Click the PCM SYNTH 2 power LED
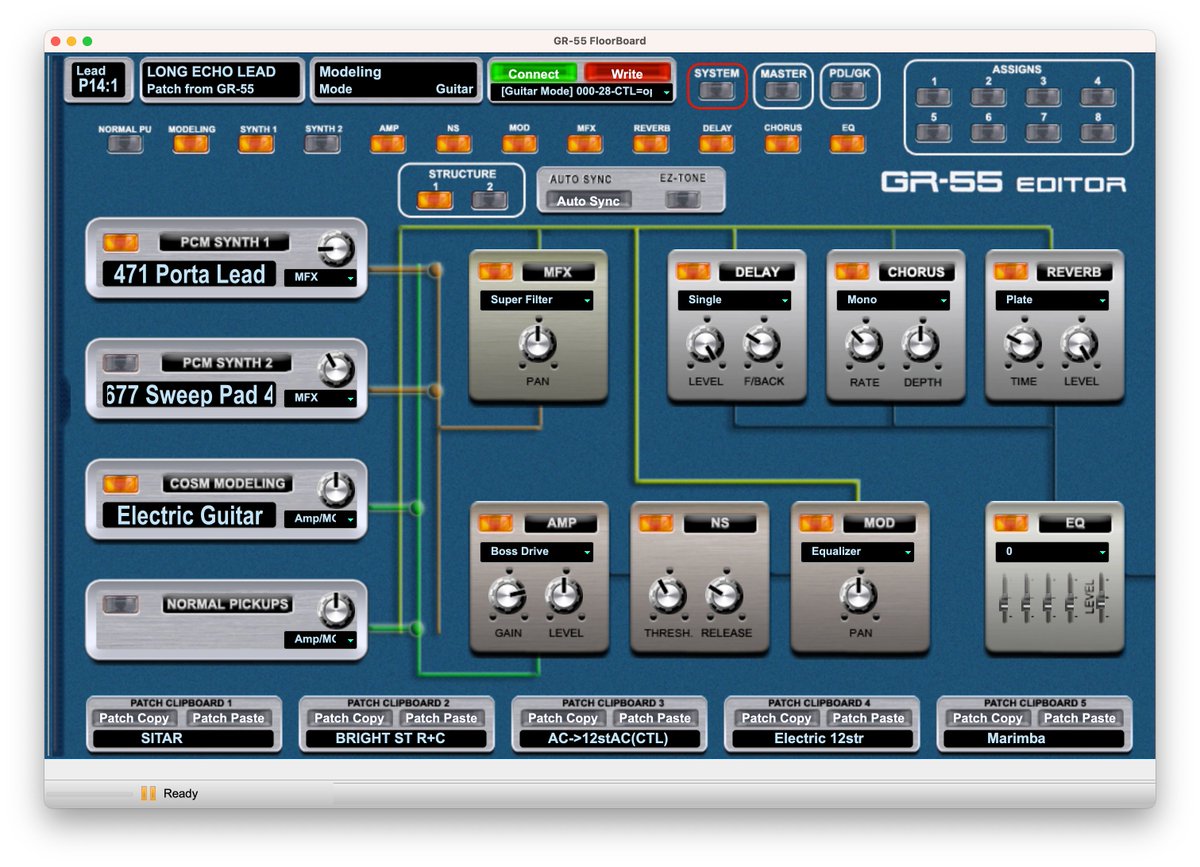 point(121,363)
